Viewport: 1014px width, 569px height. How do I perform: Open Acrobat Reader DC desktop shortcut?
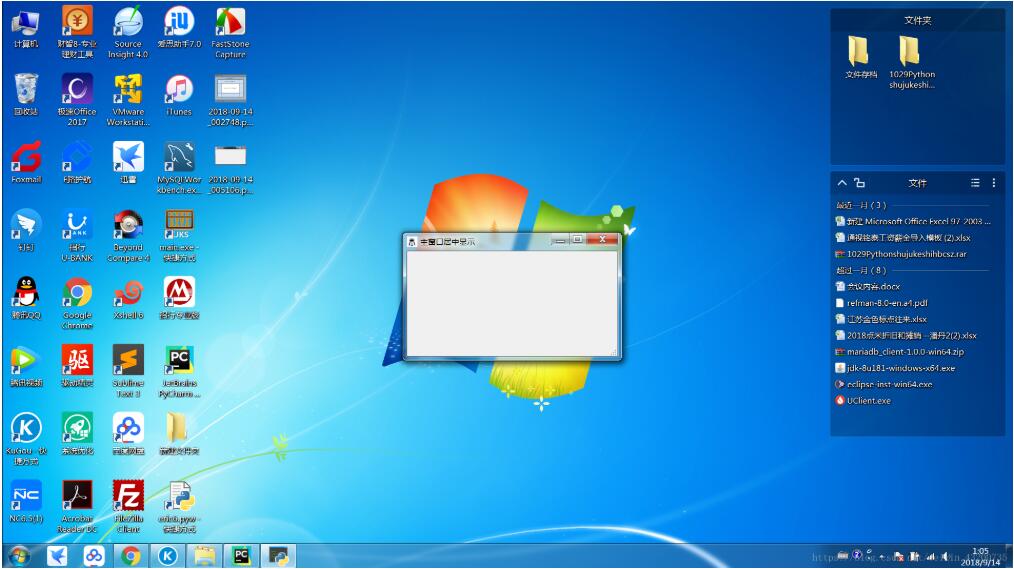(x=77, y=507)
